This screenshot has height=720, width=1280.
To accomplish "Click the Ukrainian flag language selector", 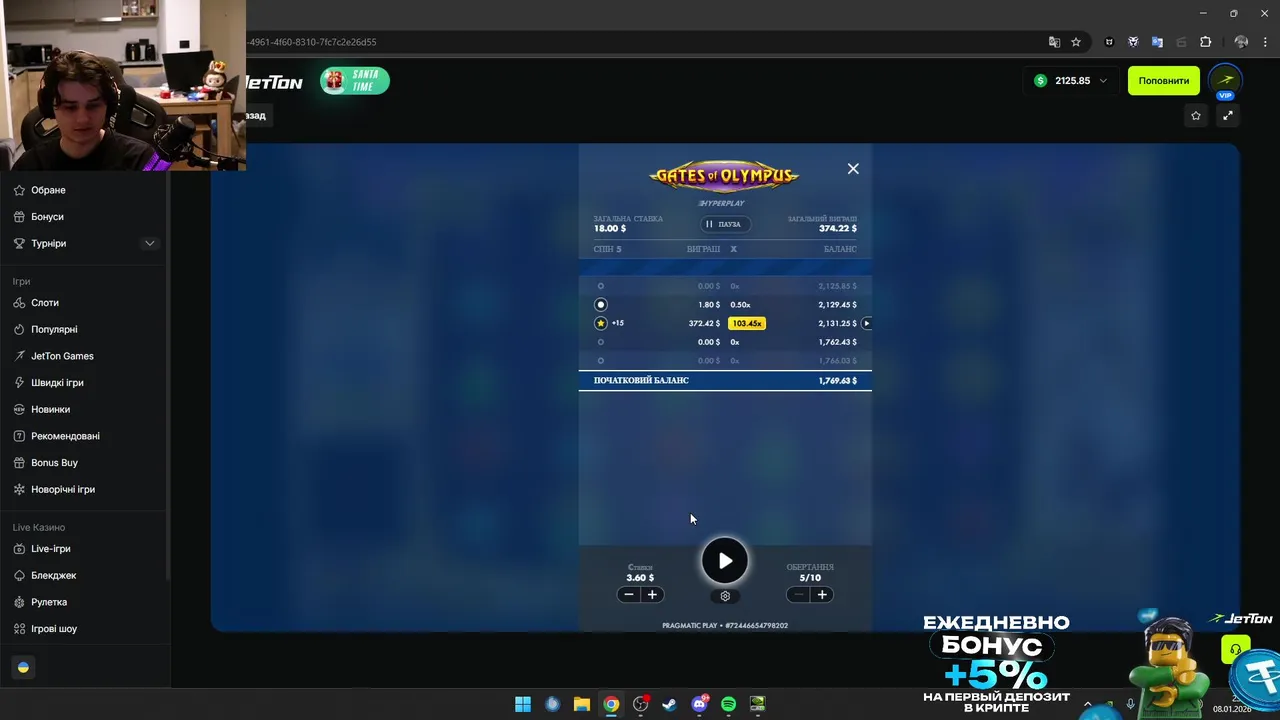I will pos(24,667).
